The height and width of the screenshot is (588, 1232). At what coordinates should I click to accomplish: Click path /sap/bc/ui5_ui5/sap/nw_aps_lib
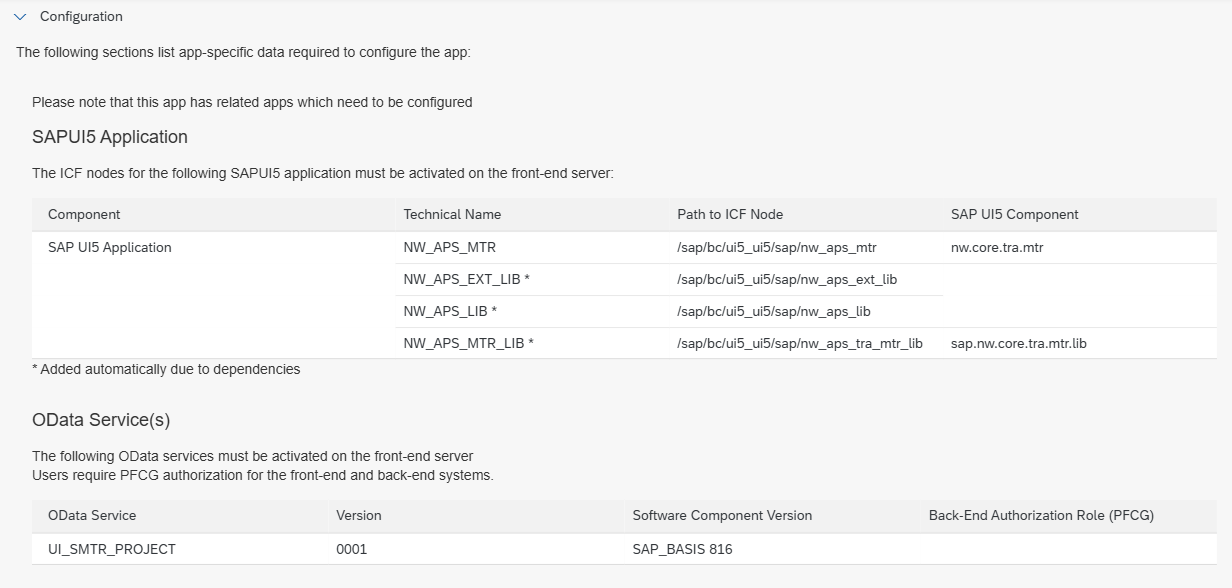[774, 311]
